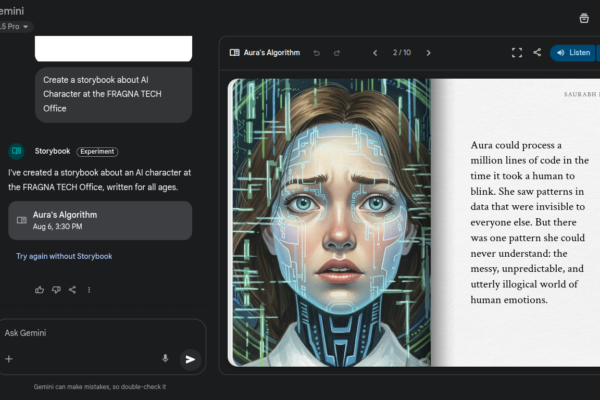Click the undo arrow in the storybook toolbar
Image resolution: width=600 pixels, height=400 pixels.
click(317, 52)
